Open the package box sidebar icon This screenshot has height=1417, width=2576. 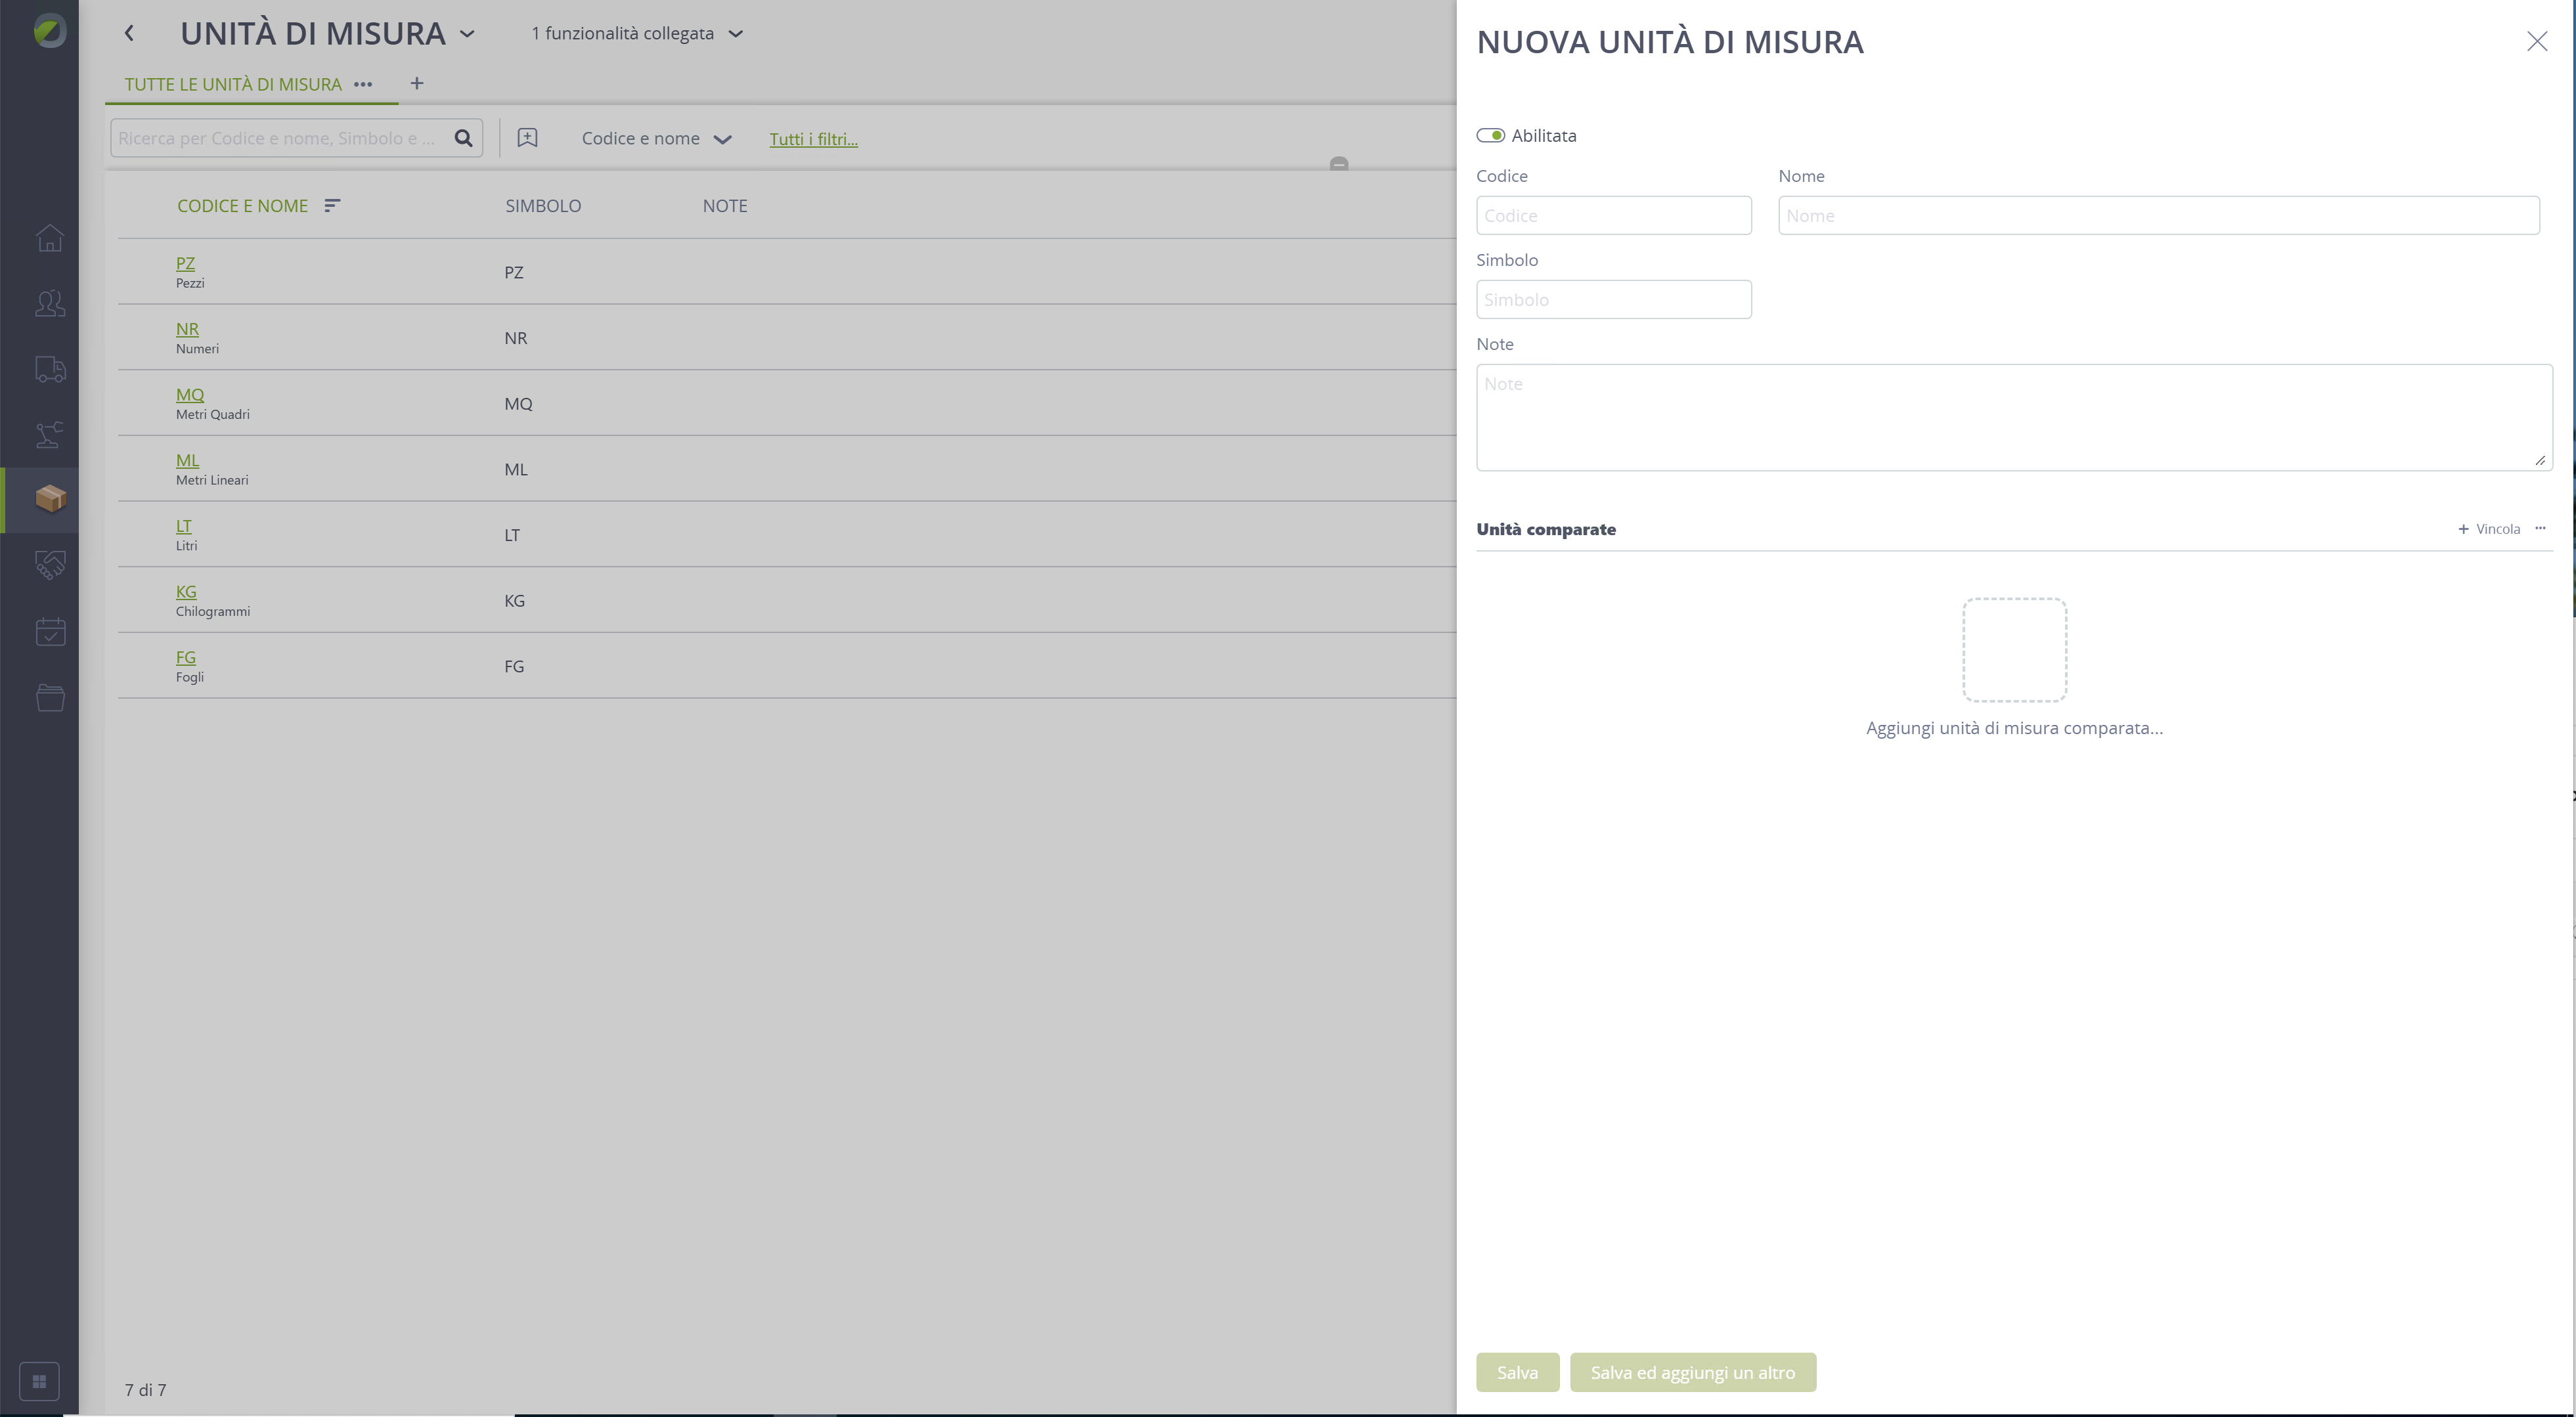click(50, 498)
